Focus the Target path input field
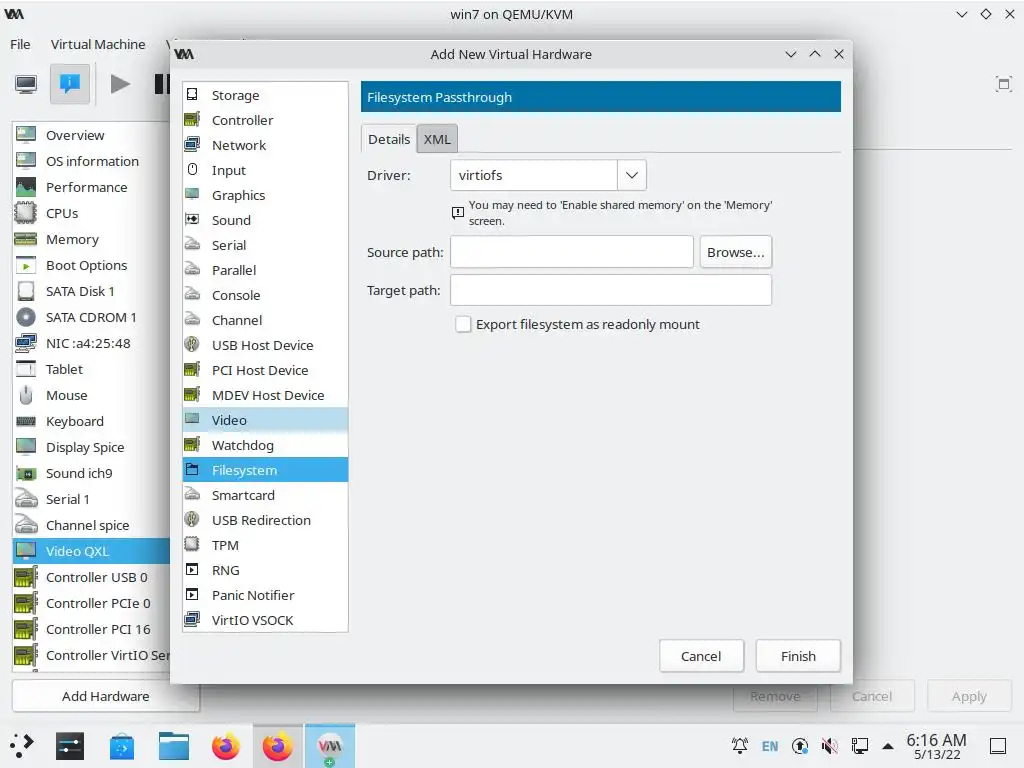The image size is (1024, 768). click(611, 290)
